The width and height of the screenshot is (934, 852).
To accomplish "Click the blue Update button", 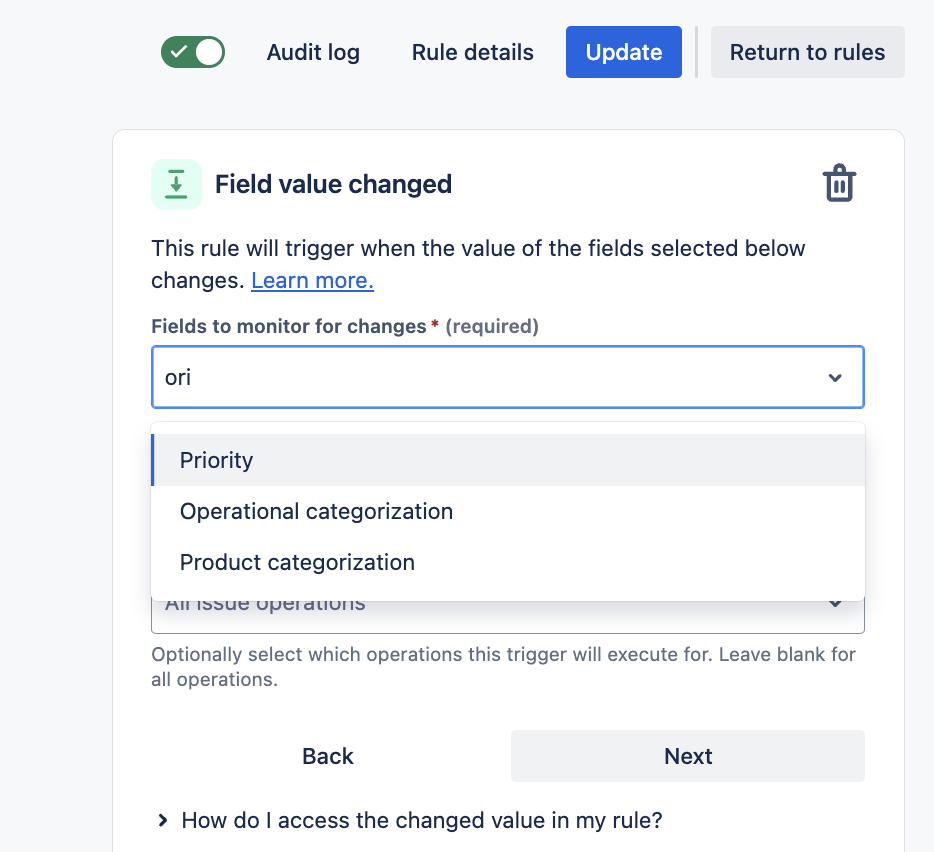I will (x=624, y=52).
